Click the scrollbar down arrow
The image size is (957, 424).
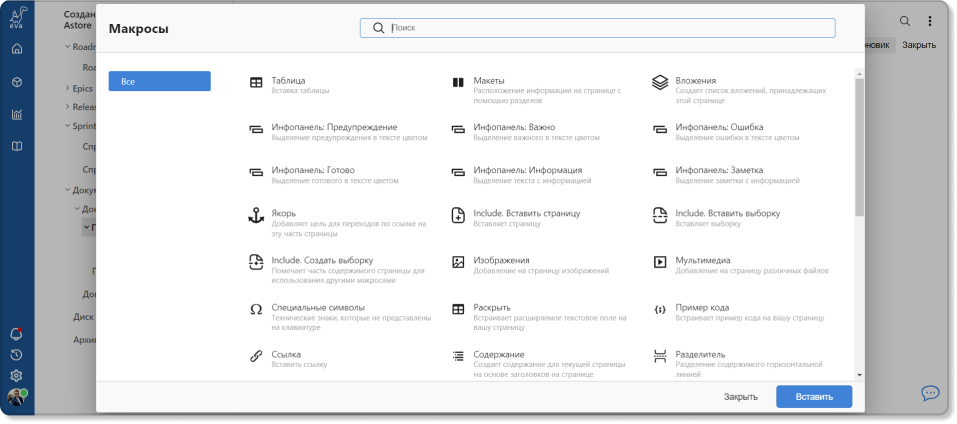coord(859,375)
